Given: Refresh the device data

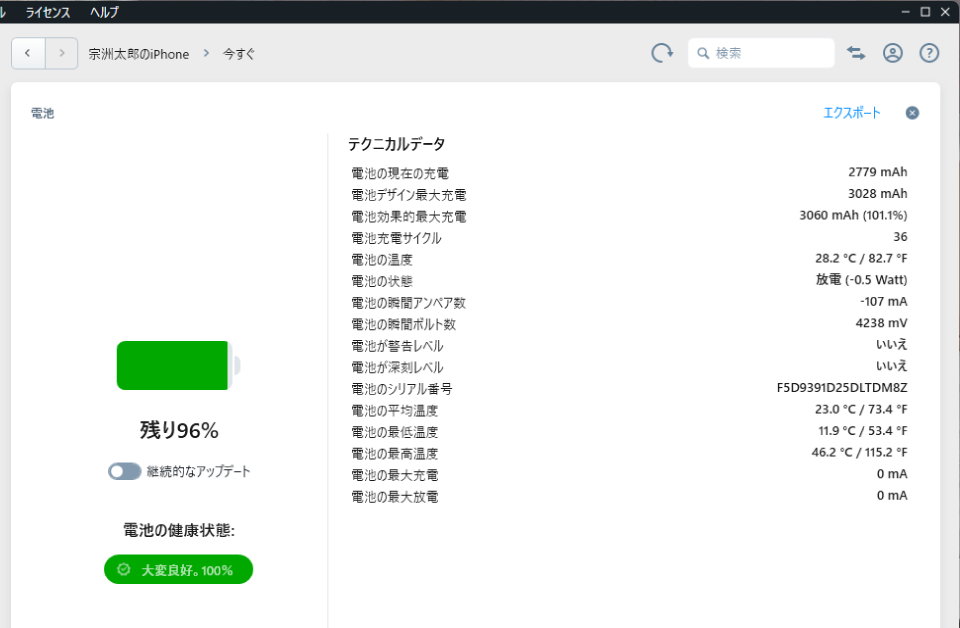Looking at the screenshot, I should tap(662, 53).
